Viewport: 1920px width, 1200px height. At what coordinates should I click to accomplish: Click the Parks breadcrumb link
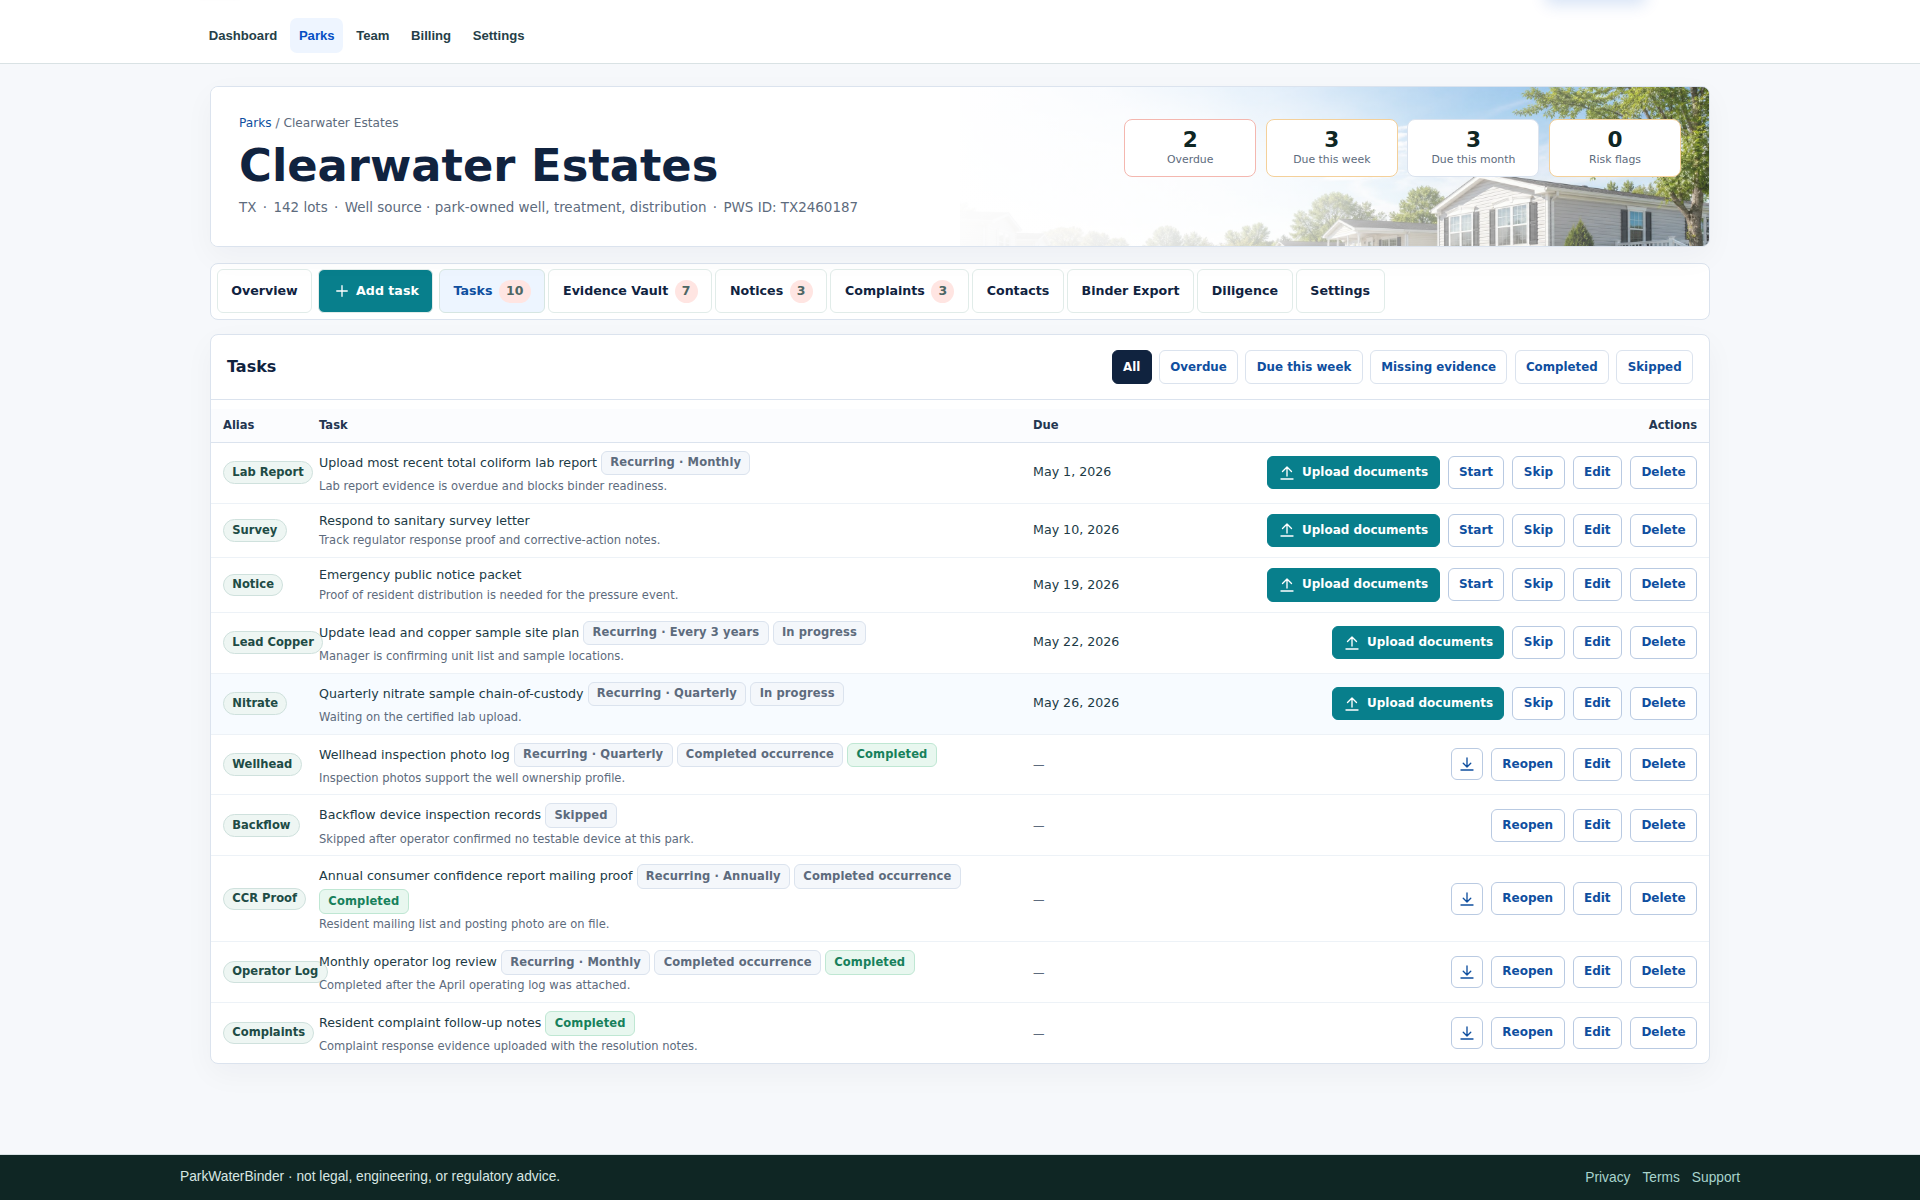pyautogui.click(x=255, y=123)
